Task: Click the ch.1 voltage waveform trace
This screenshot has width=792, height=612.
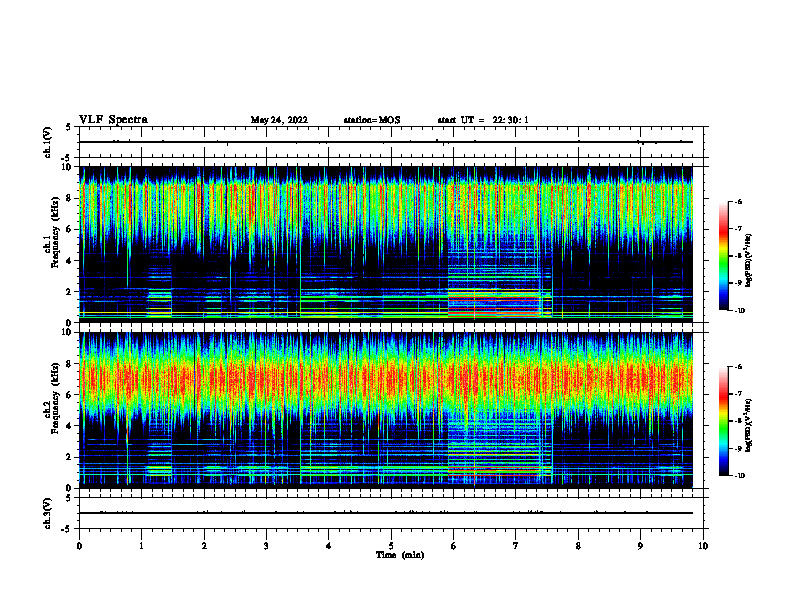Action: (386, 142)
